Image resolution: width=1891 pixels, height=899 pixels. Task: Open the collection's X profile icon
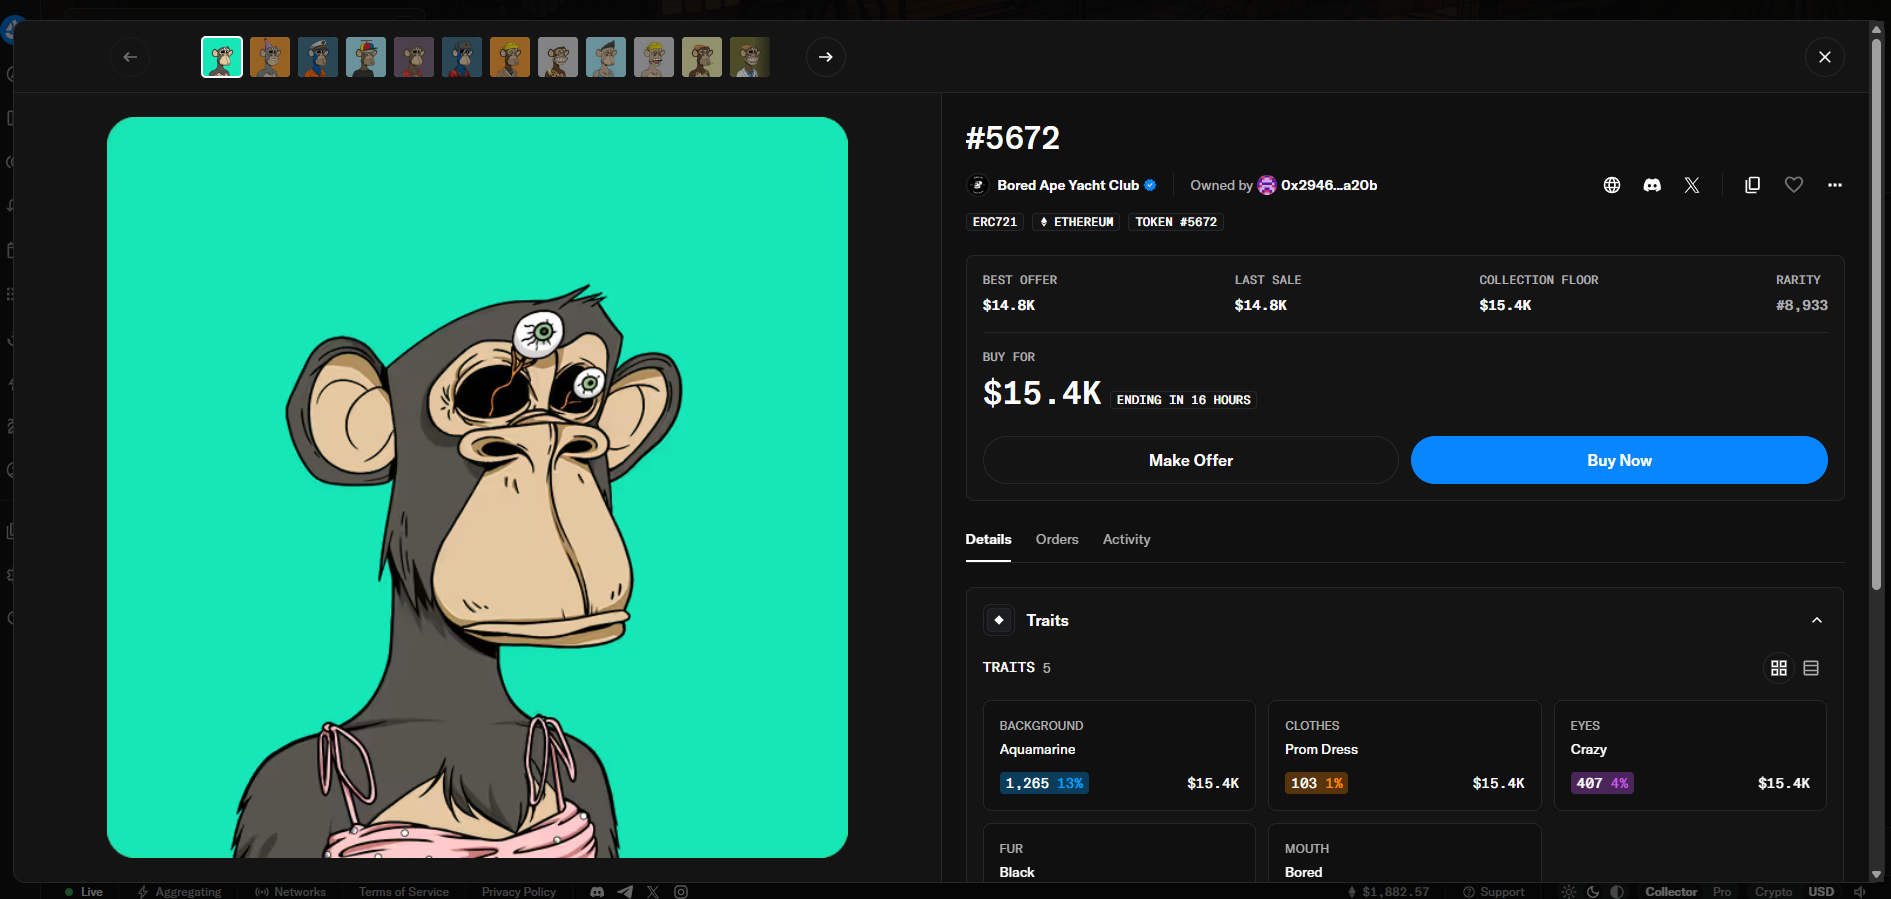[1692, 185]
